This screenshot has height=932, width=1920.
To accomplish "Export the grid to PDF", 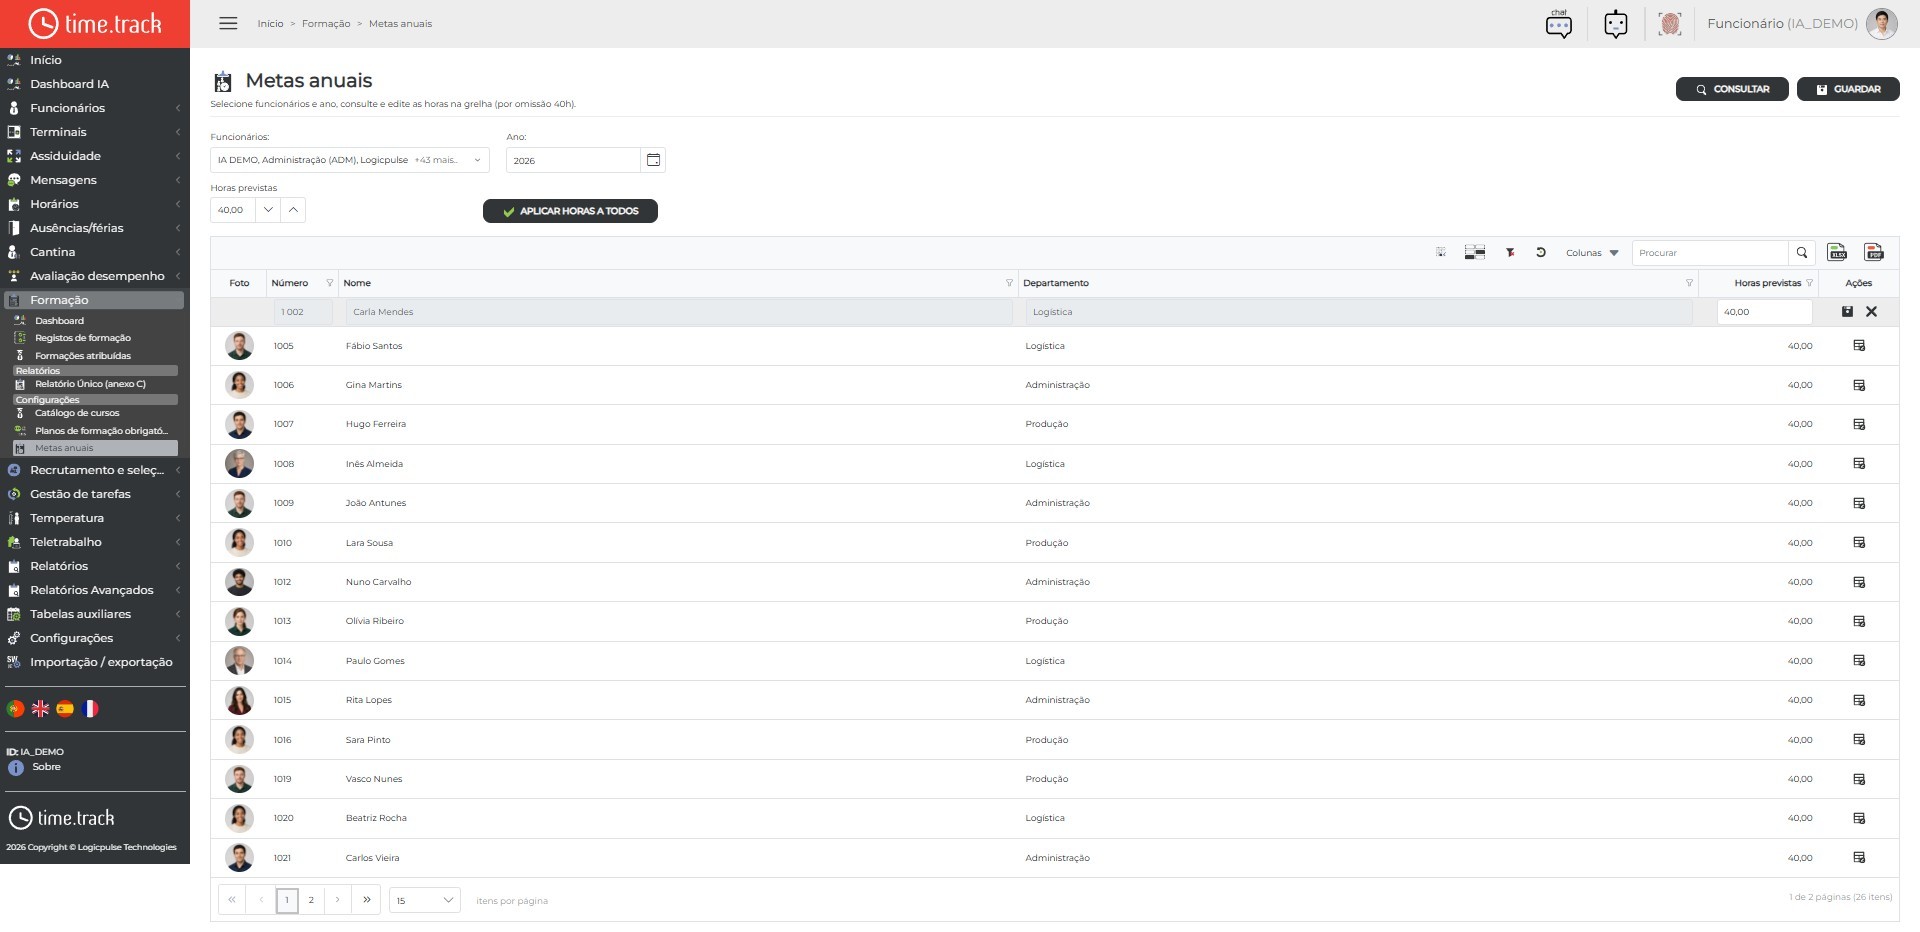I will [1874, 253].
